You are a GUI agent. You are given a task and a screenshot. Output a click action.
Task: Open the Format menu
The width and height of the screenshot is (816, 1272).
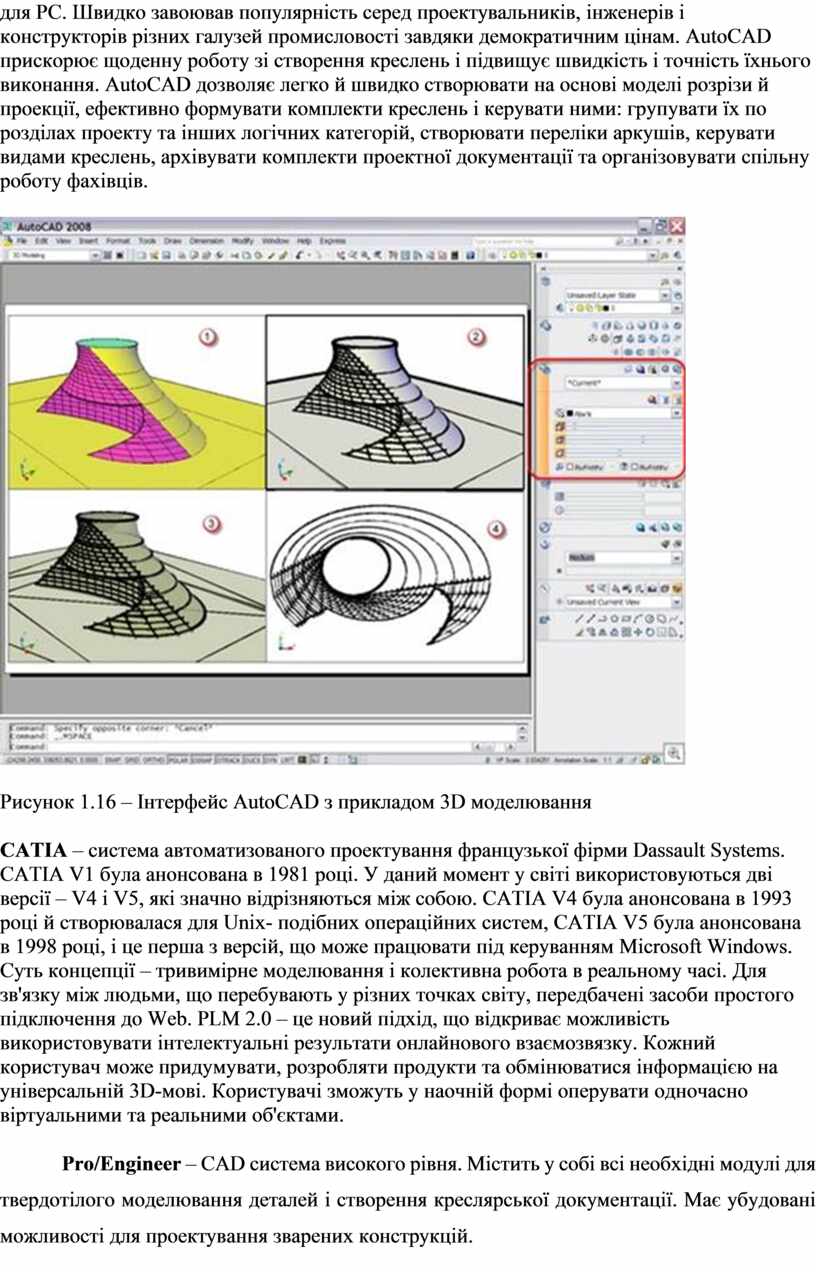click(x=118, y=240)
